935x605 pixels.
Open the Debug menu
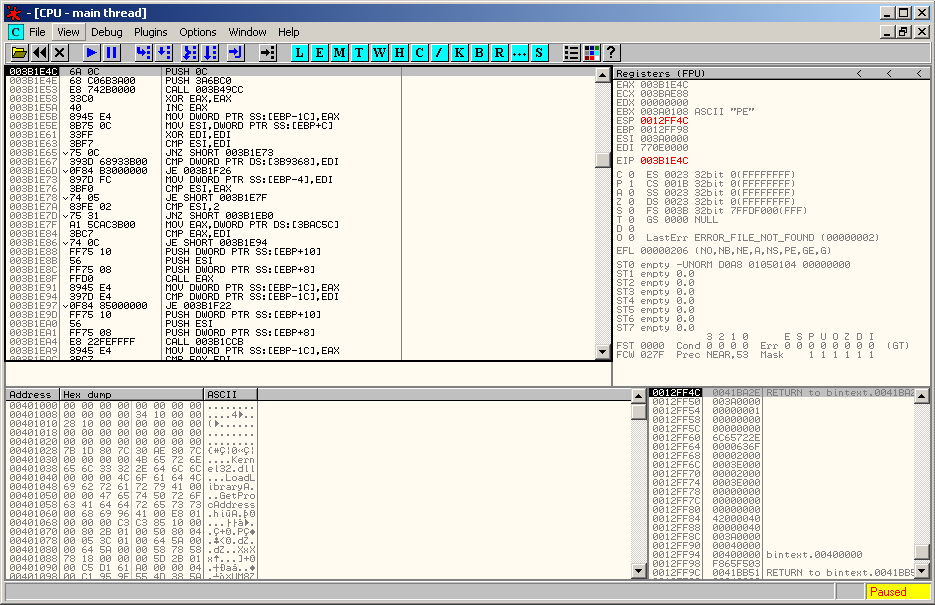tap(107, 32)
